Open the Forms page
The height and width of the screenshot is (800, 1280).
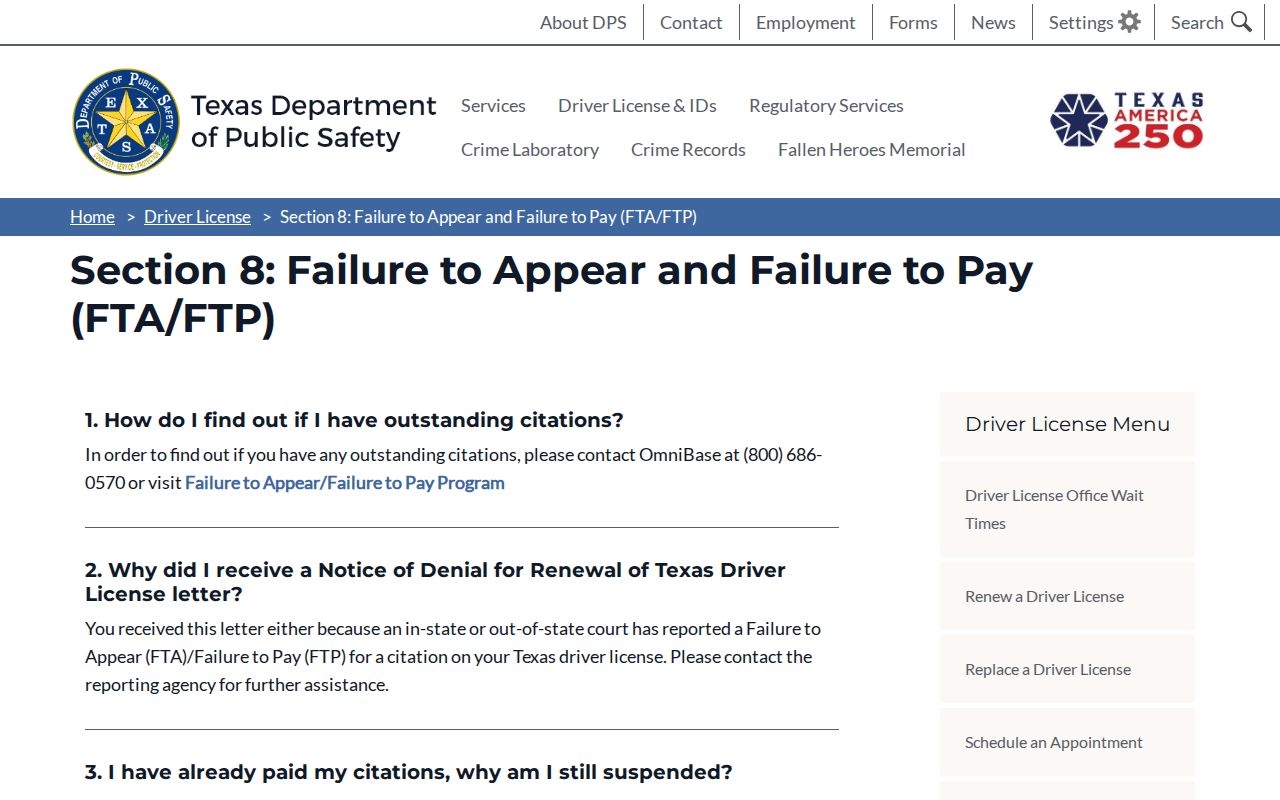pyautogui.click(x=913, y=22)
